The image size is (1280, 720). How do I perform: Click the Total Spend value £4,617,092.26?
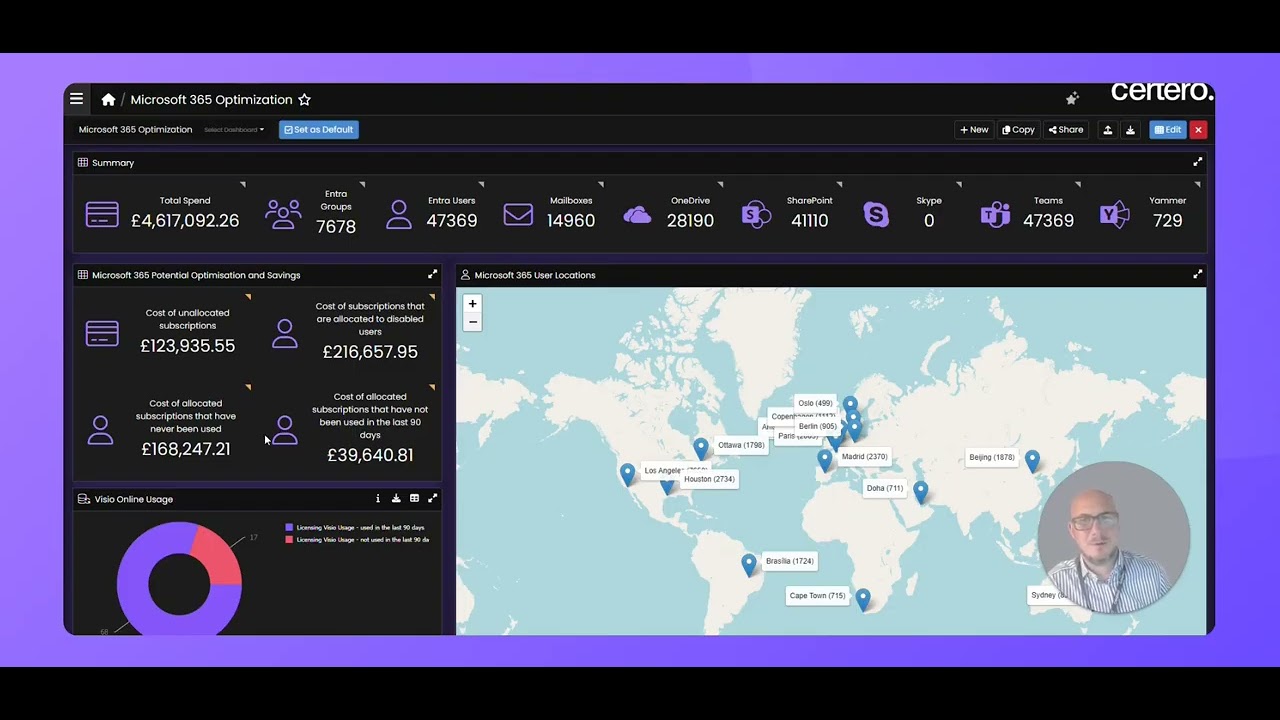185,221
